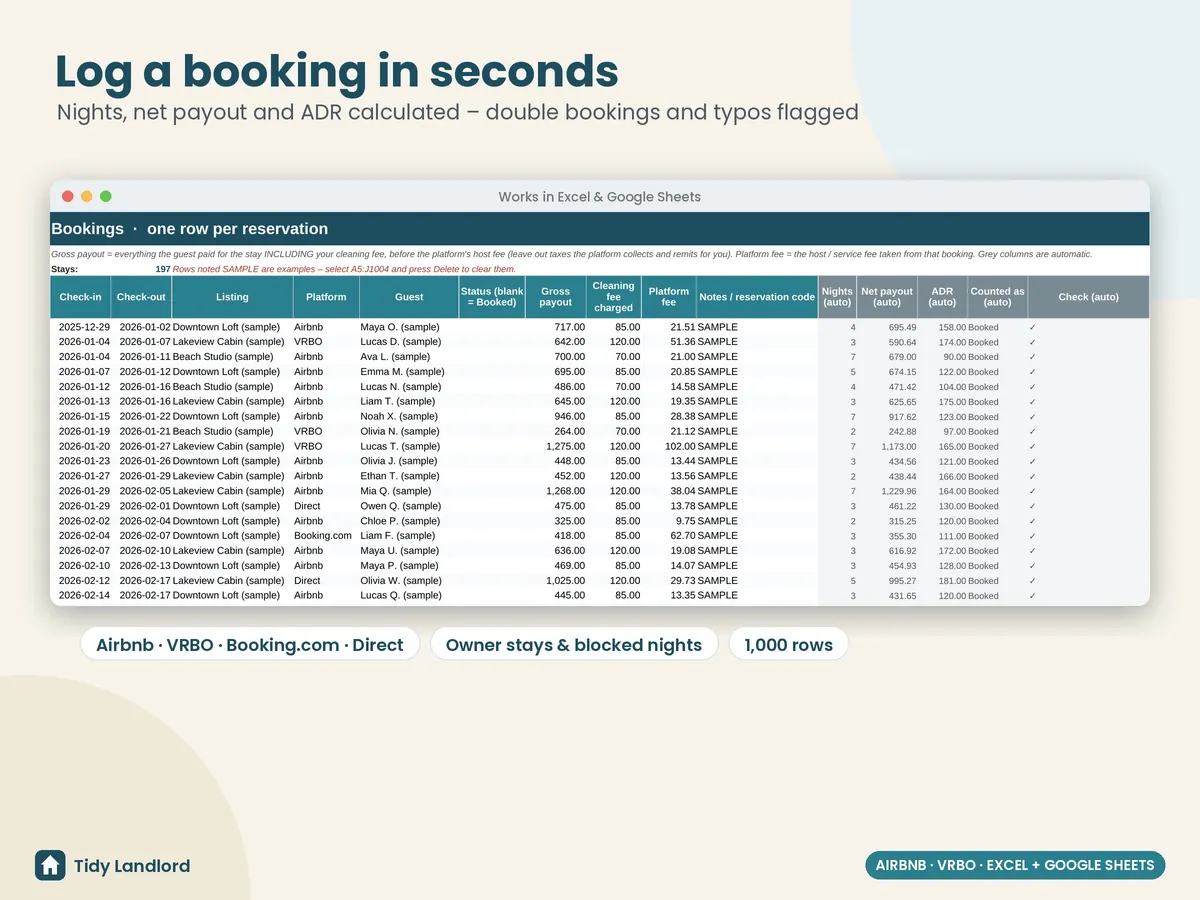The width and height of the screenshot is (1200, 900).
Task: Click guest cell Maya O. (sample)
Action: 400,327
